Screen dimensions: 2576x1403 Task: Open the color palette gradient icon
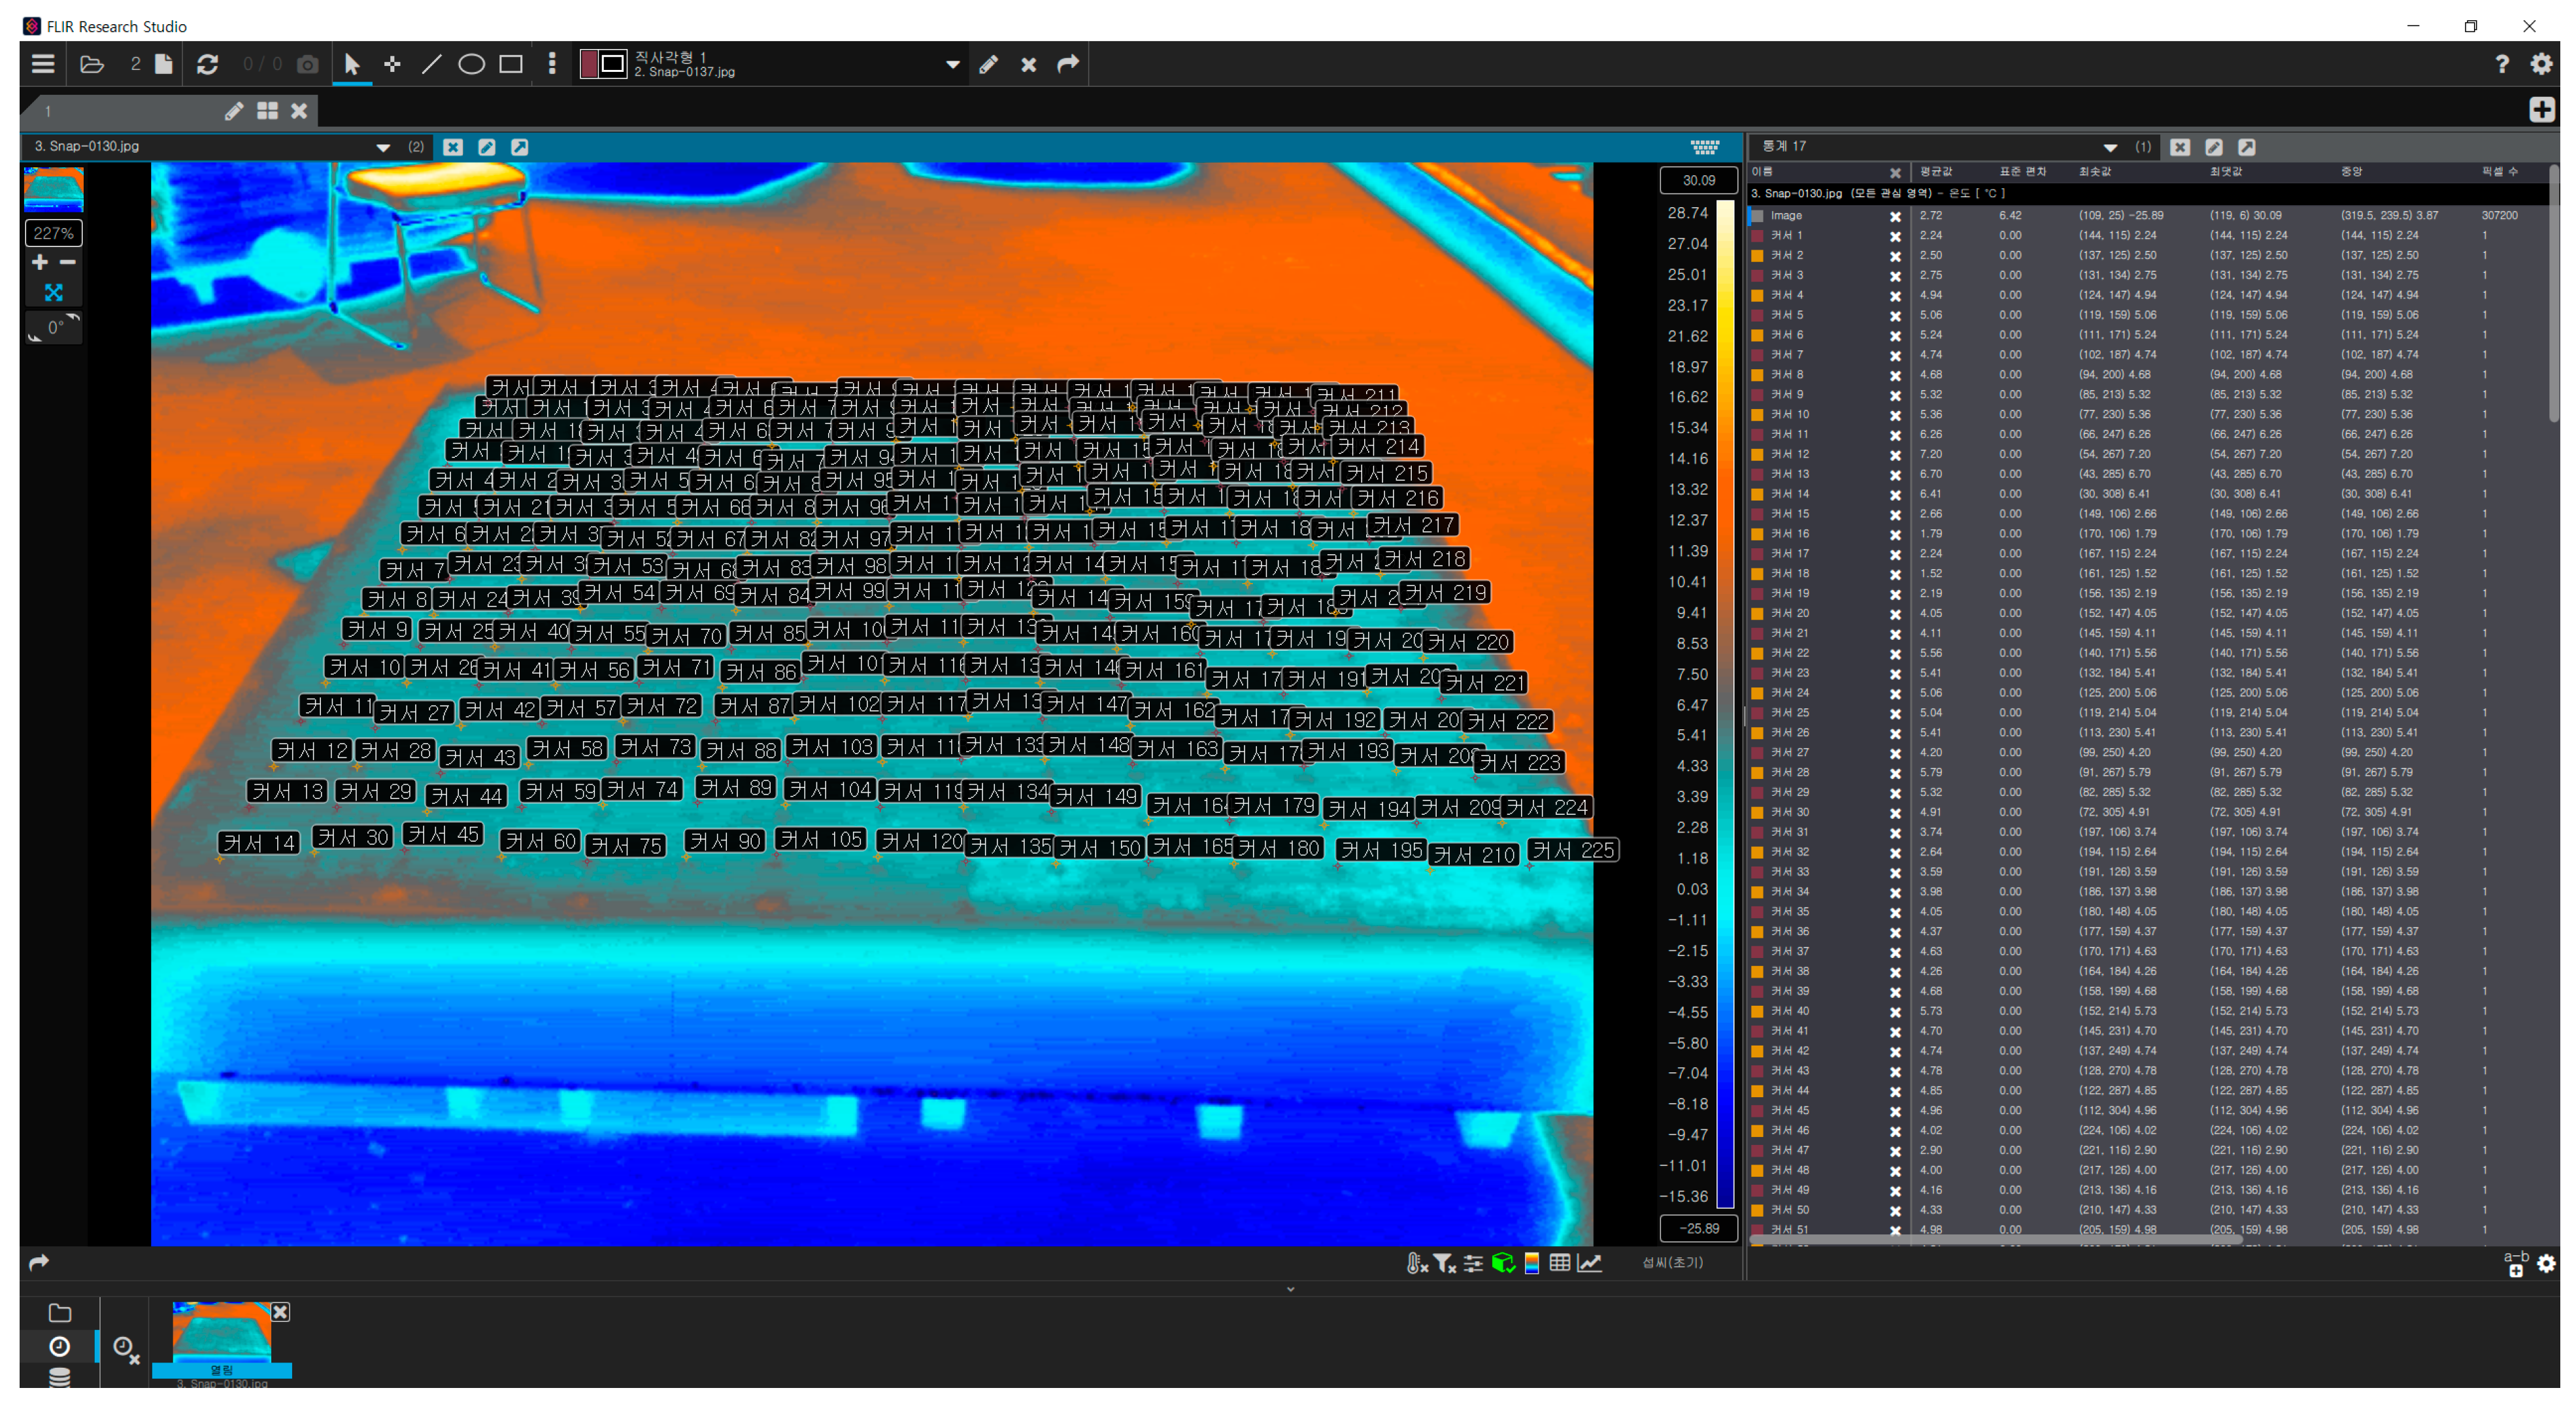(1531, 1263)
